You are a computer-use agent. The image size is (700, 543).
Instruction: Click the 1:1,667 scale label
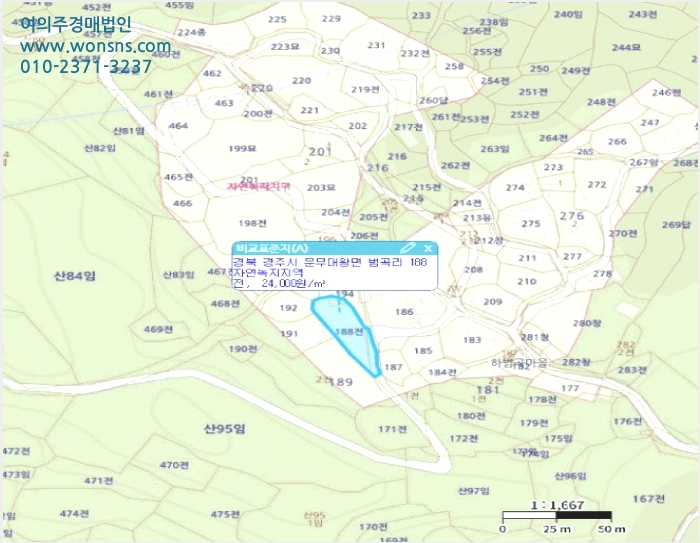557,505
